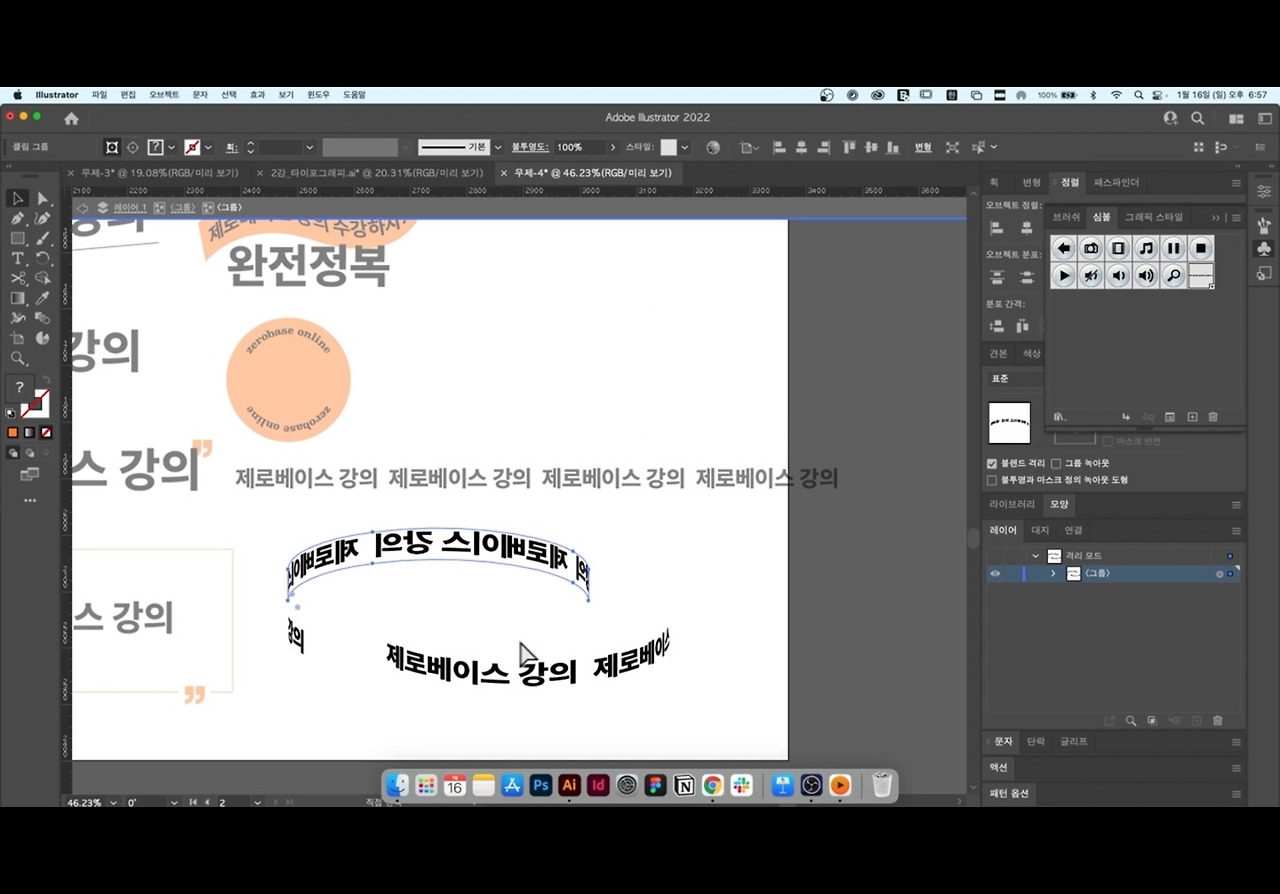Switch to the 대지 artboards tab
The height and width of the screenshot is (894, 1280).
click(1040, 530)
